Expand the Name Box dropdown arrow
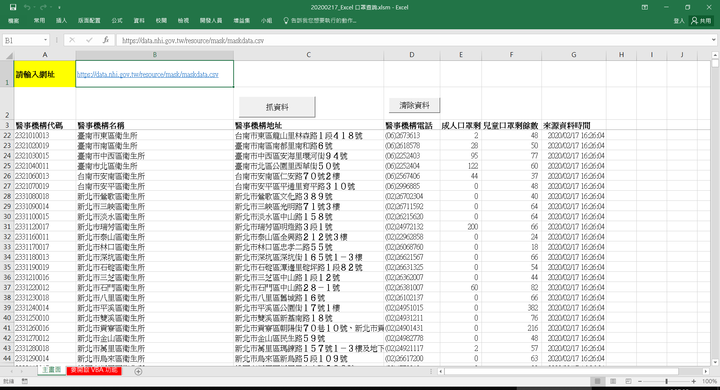 45,40
